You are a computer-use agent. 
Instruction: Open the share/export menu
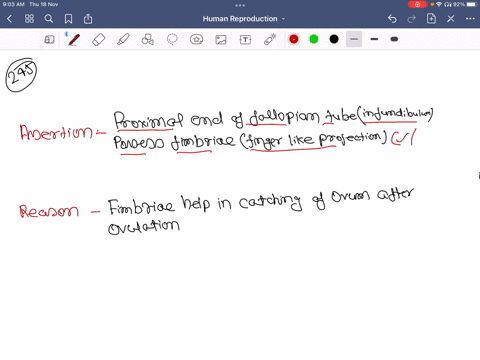88,19
